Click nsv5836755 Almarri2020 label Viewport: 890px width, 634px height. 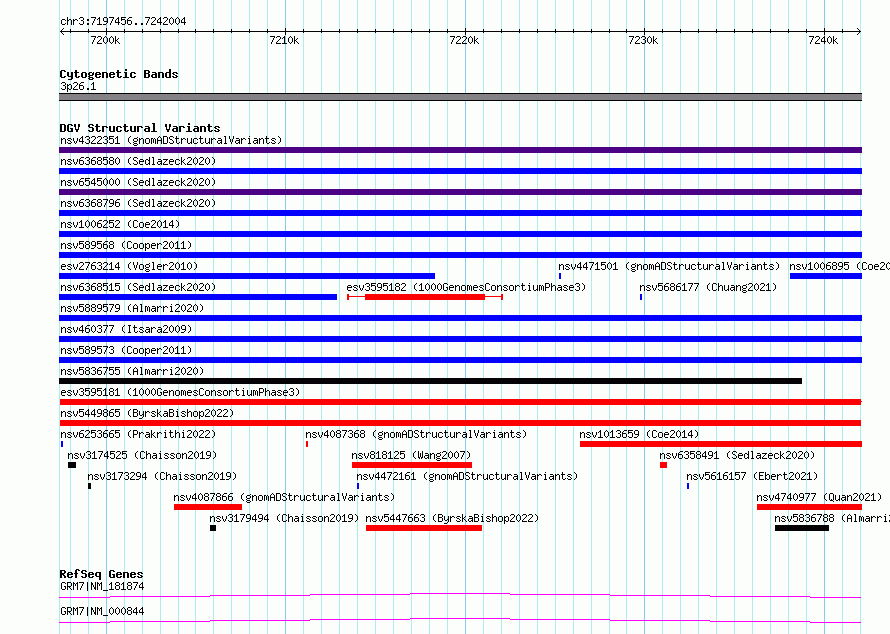point(132,371)
